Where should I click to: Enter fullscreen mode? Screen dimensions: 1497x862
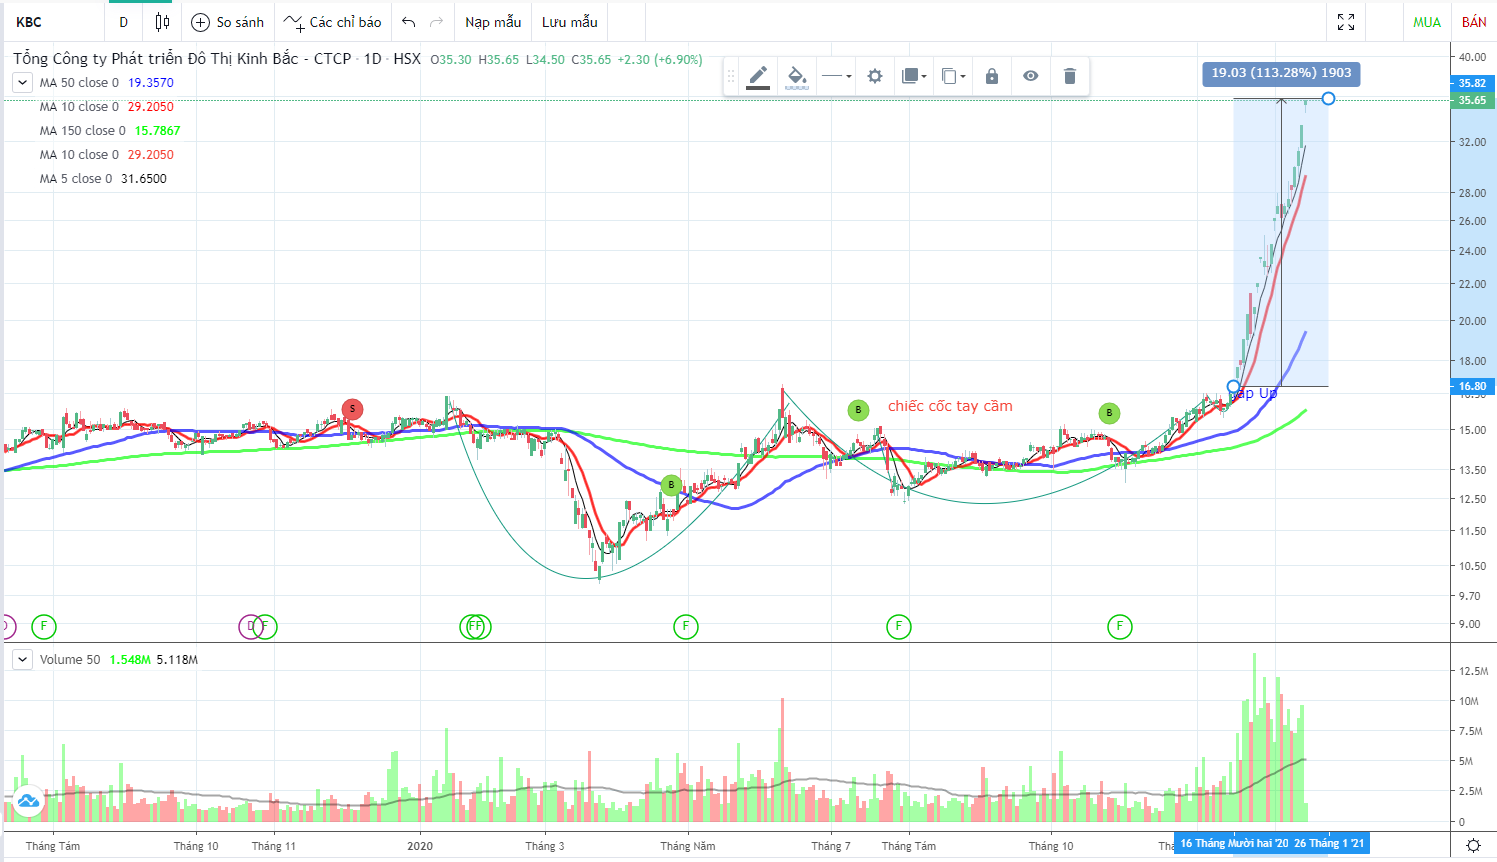click(x=1346, y=22)
